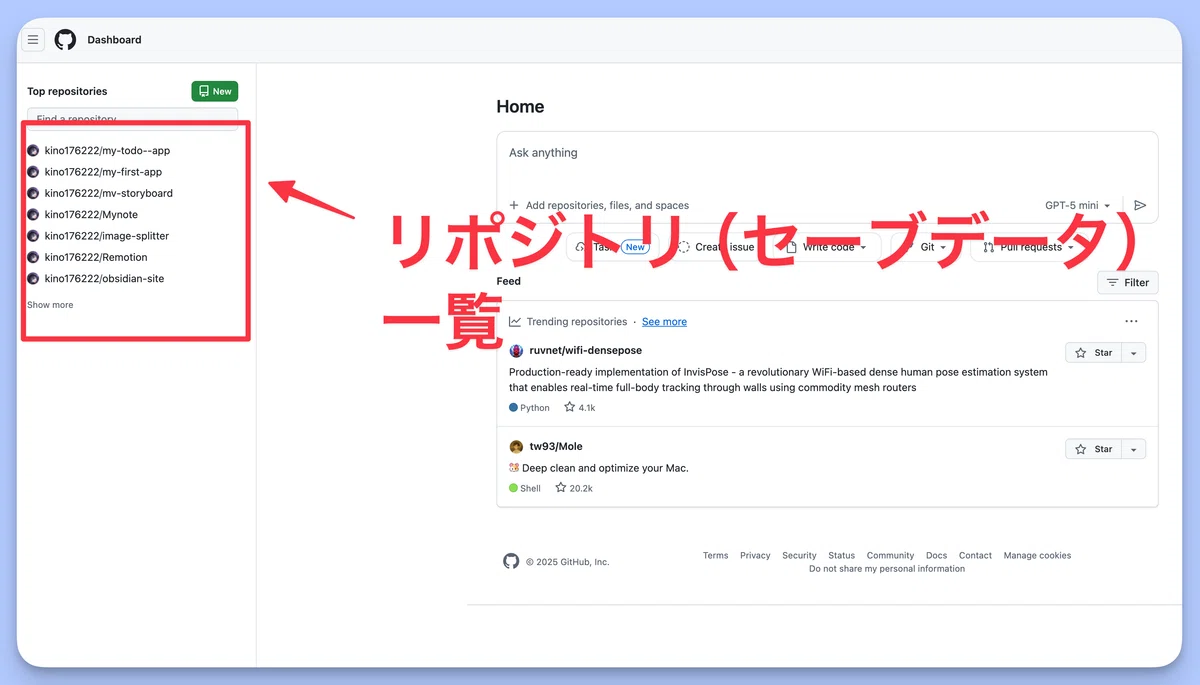Click the Create issue button

click(x=716, y=247)
